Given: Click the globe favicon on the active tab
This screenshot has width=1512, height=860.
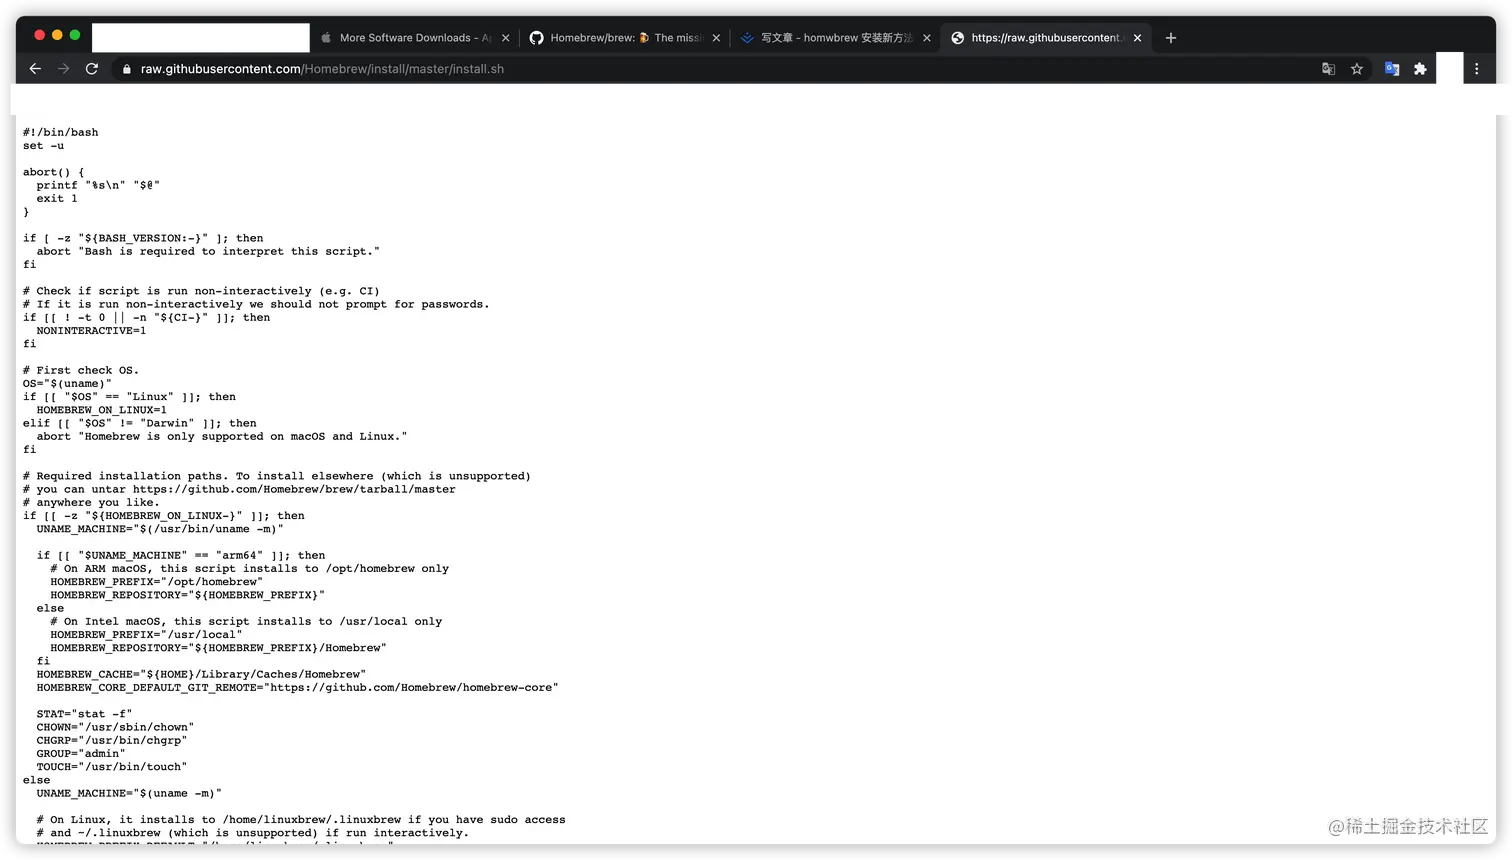Looking at the screenshot, I should [957, 37].
